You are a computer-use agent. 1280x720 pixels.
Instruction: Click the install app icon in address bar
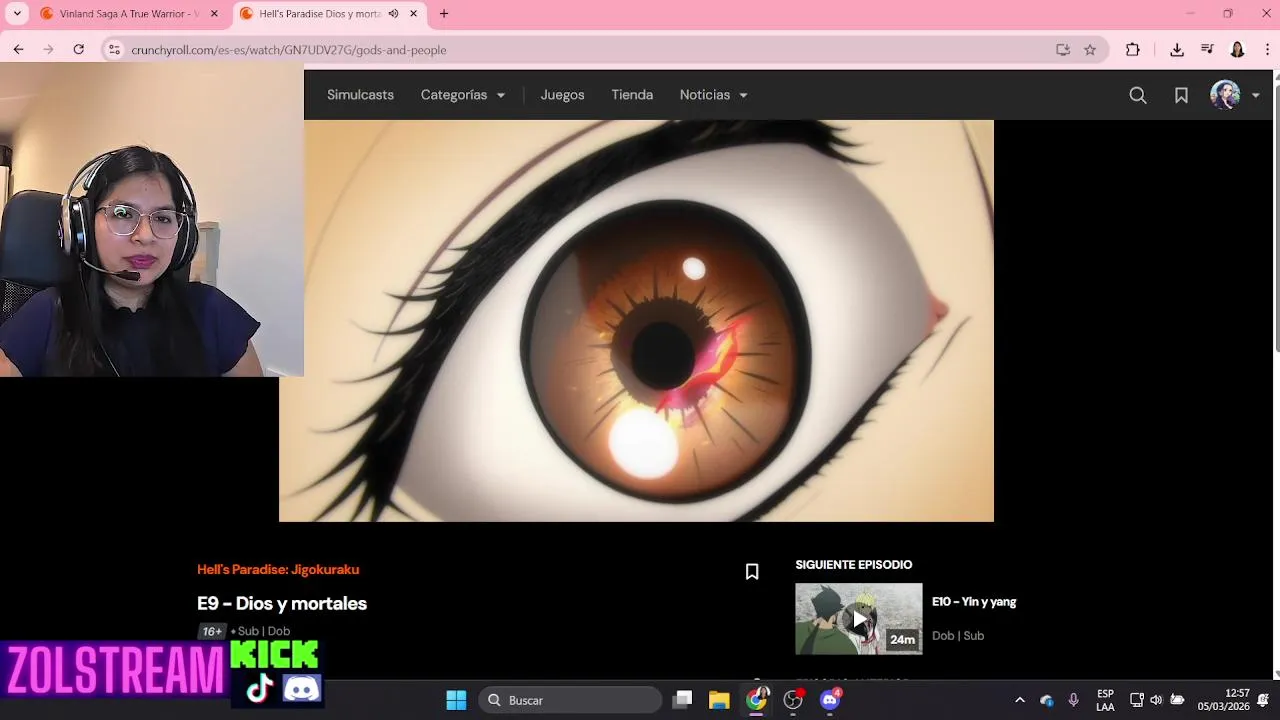(1063, 49)
